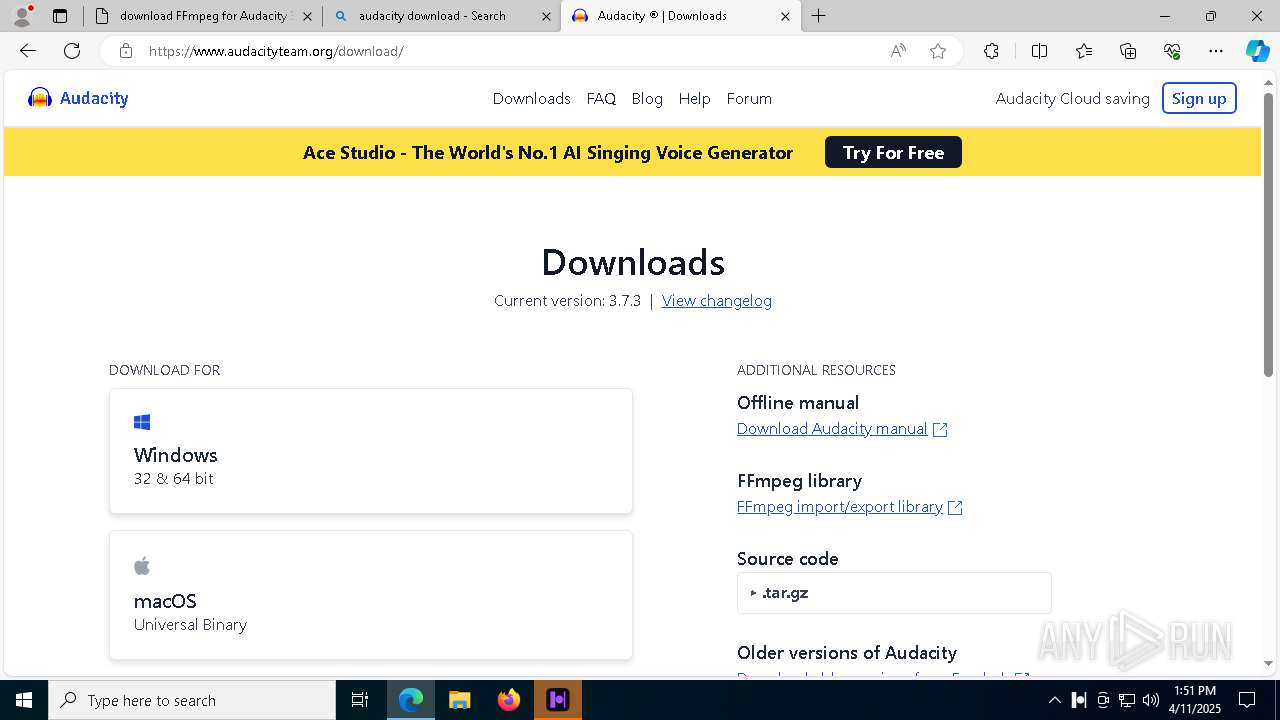
Task: Add page to favorites star icon
Action: pos(938,51)
